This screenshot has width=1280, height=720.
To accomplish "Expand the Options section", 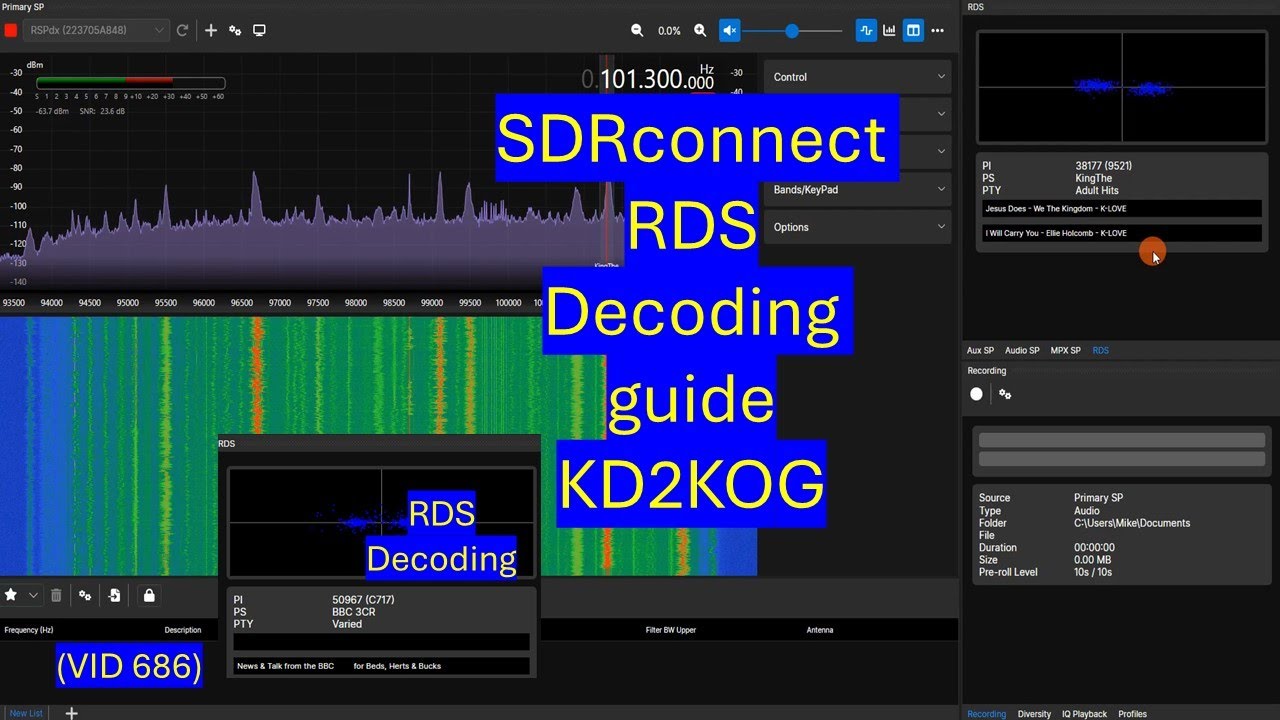I will pos(857,227).
